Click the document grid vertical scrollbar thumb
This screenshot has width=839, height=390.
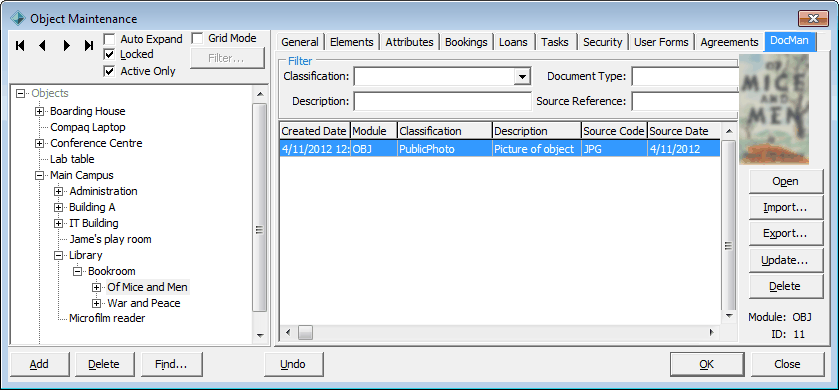coord(728,225)
